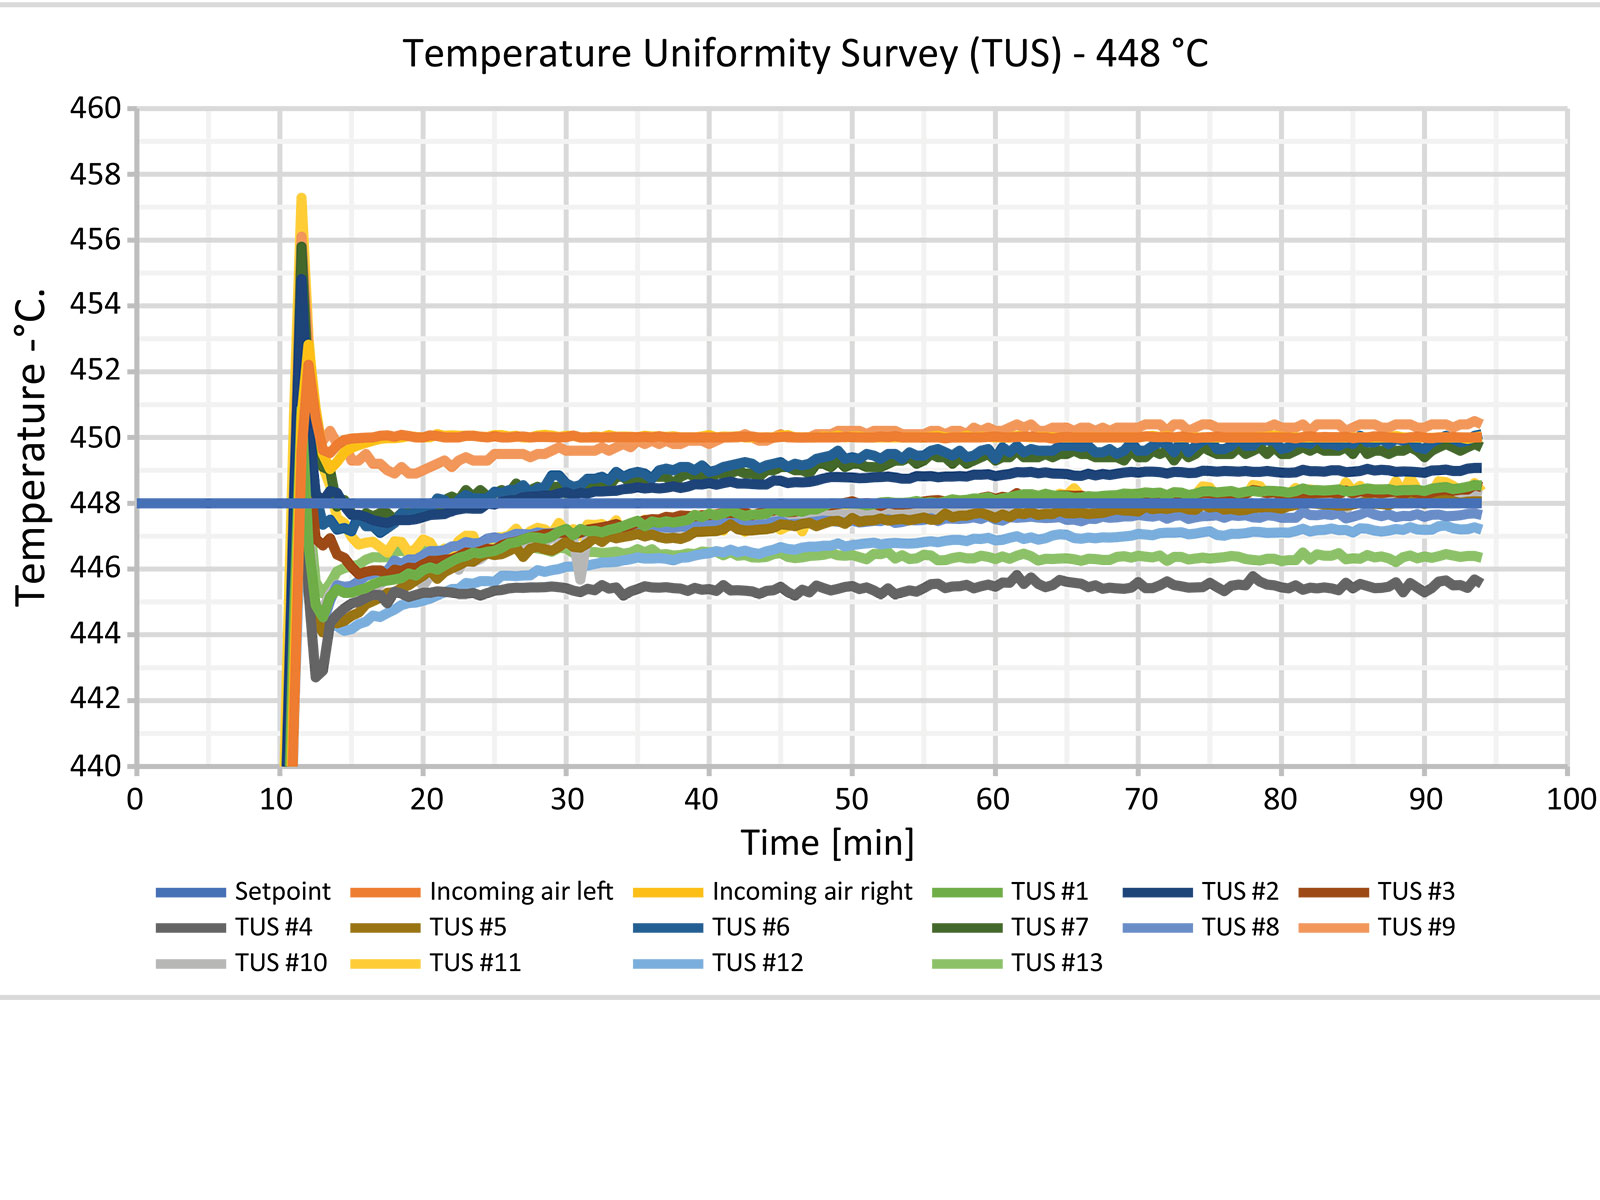The height and width of the screenshot is (1200, 1600).
Task: Click the x-axis value 0
Action: pyautogui.click(x=135, y=799)
